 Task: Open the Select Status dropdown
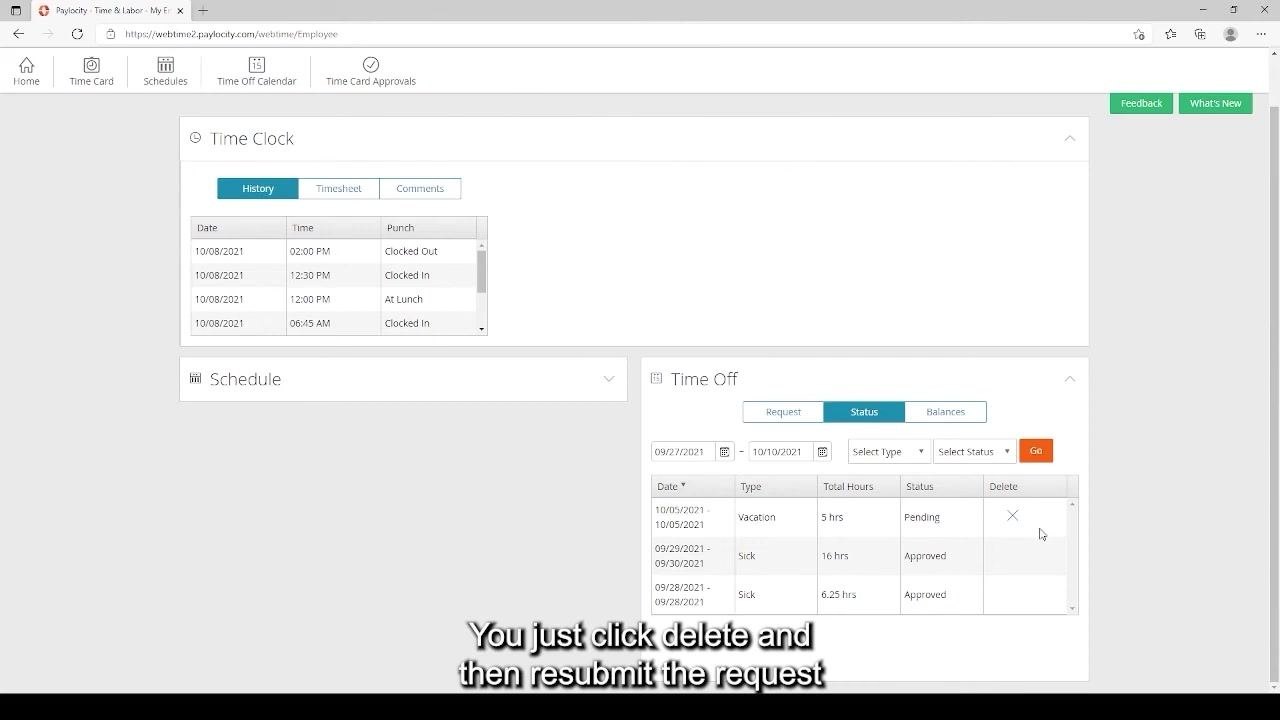975,452
